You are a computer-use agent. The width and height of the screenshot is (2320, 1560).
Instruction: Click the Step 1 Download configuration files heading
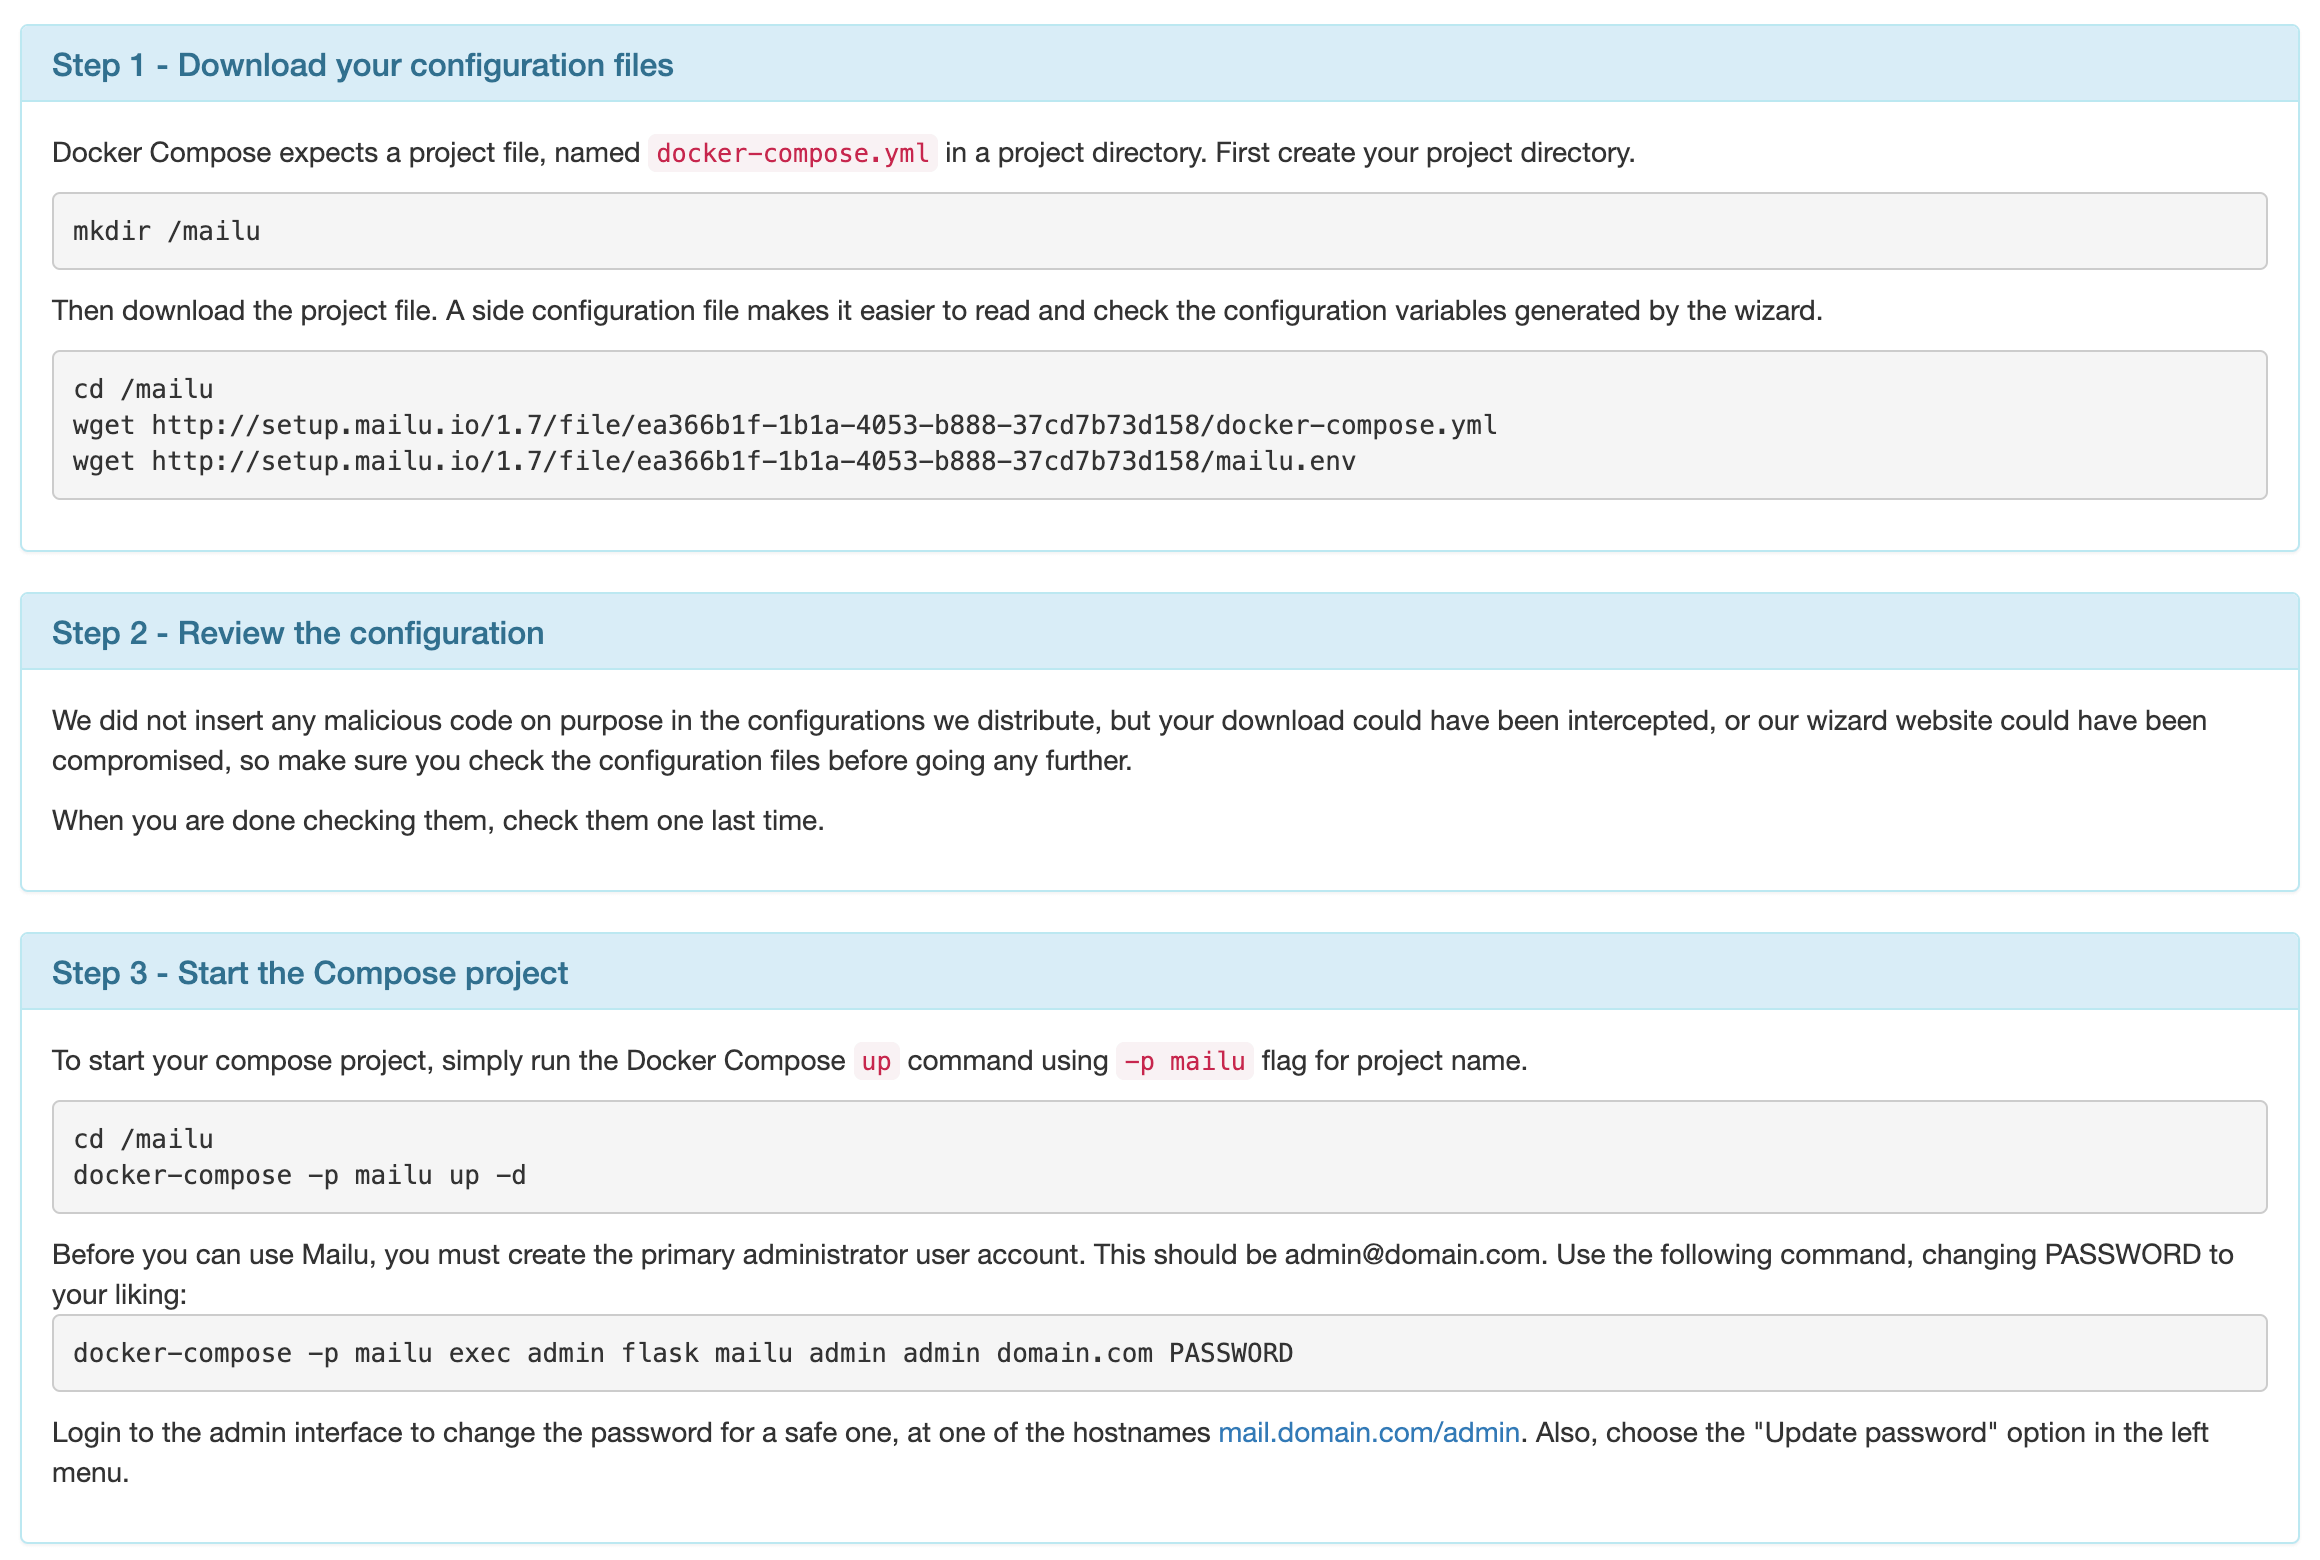point(362,65)
